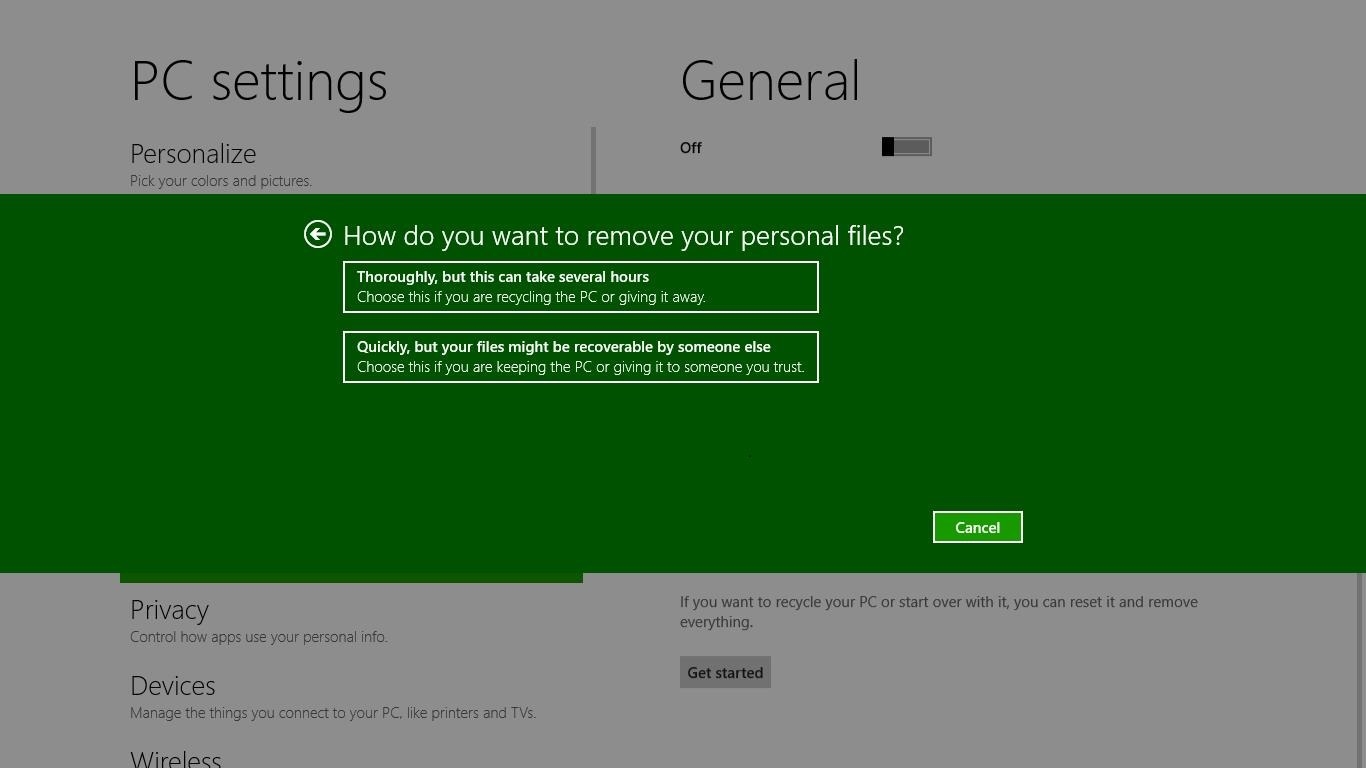This screenshot has width=1366, height=768.
Task: Open the Wireless settings section
Action: (175, 758)
